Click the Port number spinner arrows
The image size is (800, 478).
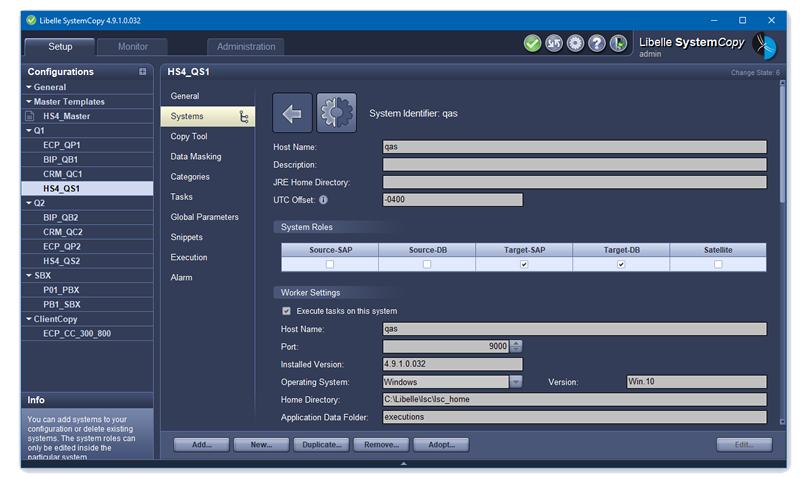coord(516,346)
